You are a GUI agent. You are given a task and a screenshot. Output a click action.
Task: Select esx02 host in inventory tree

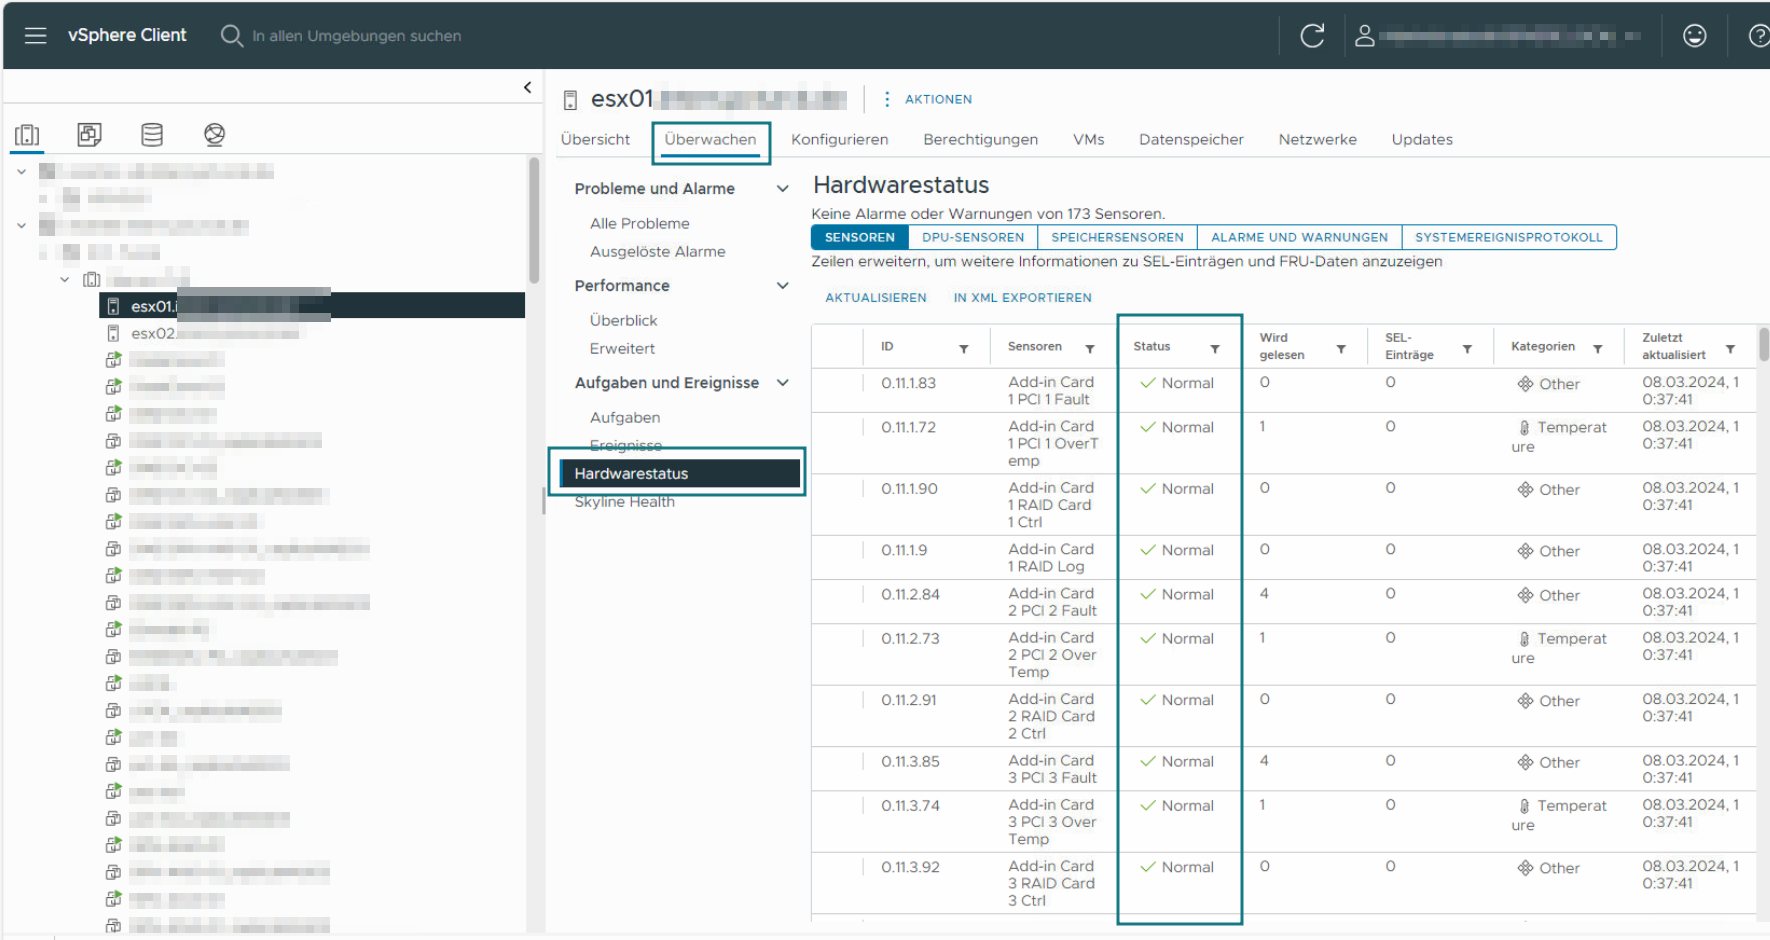[x=153, y=334]
